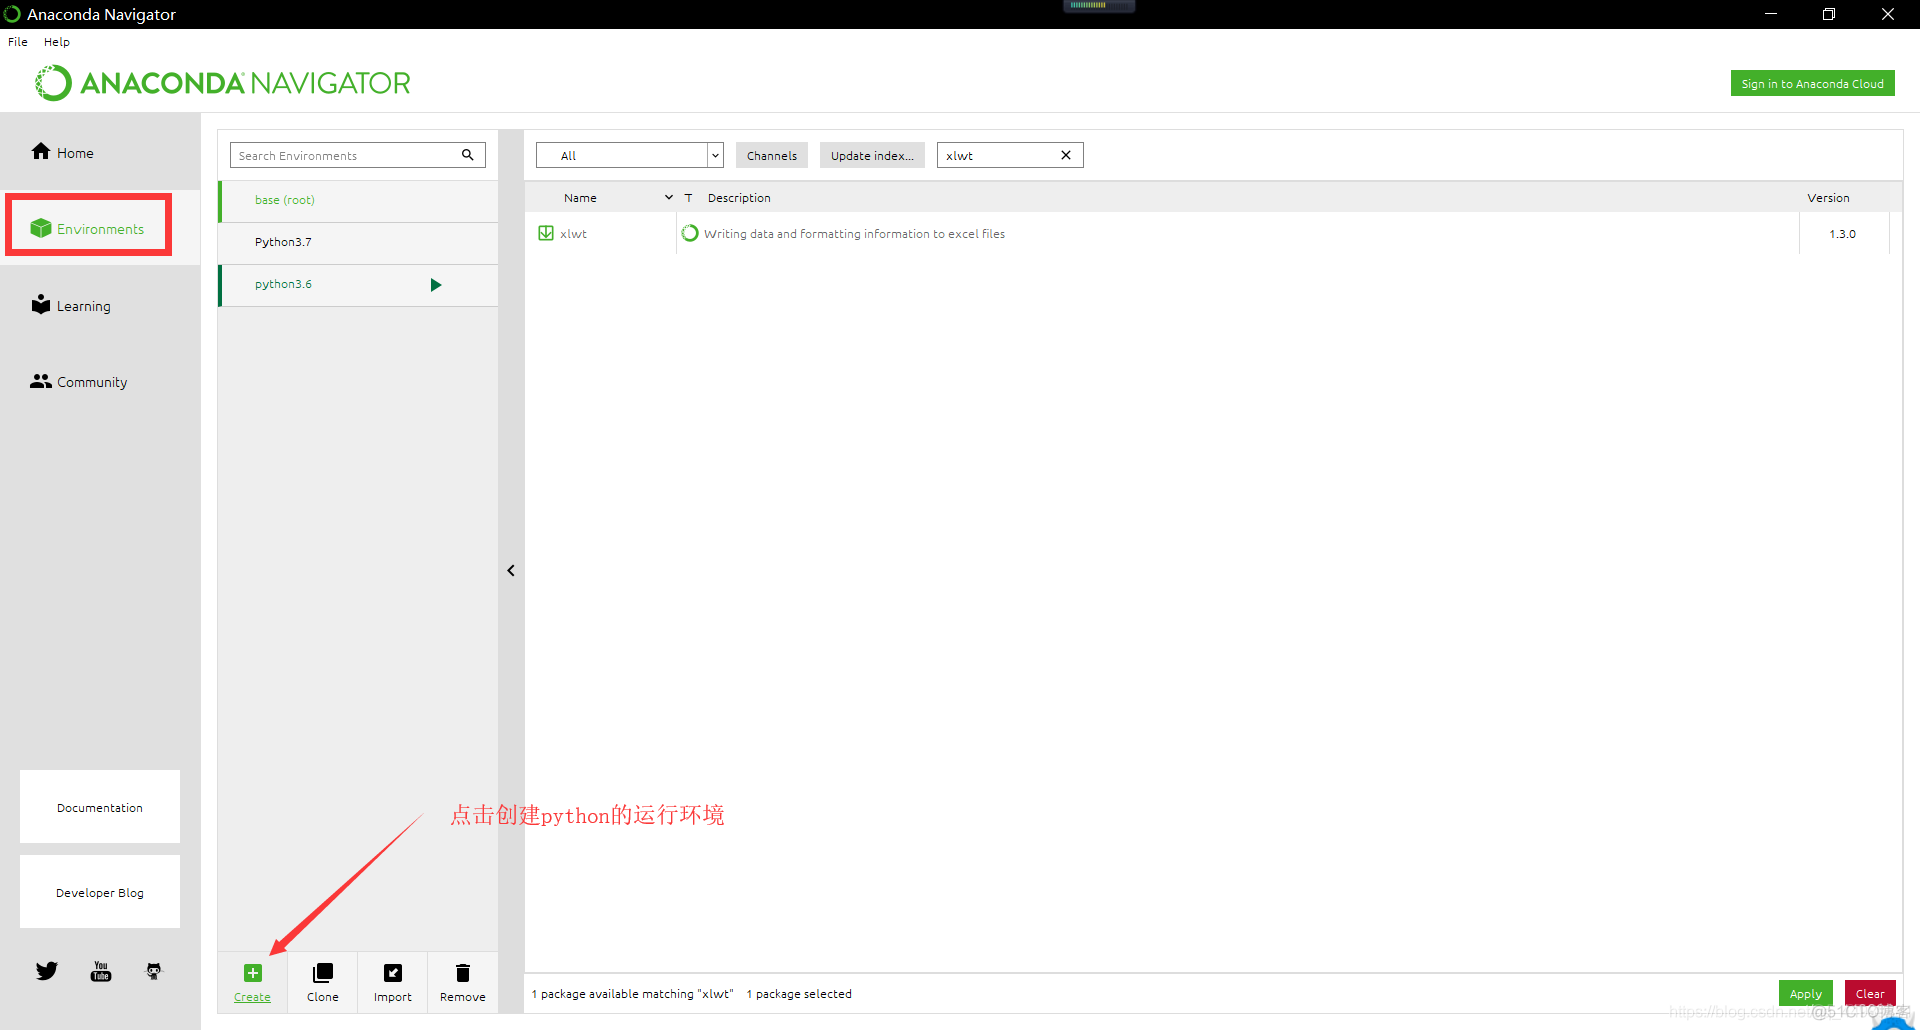
Task: Click the T type column header
Action: pos(688,198)
